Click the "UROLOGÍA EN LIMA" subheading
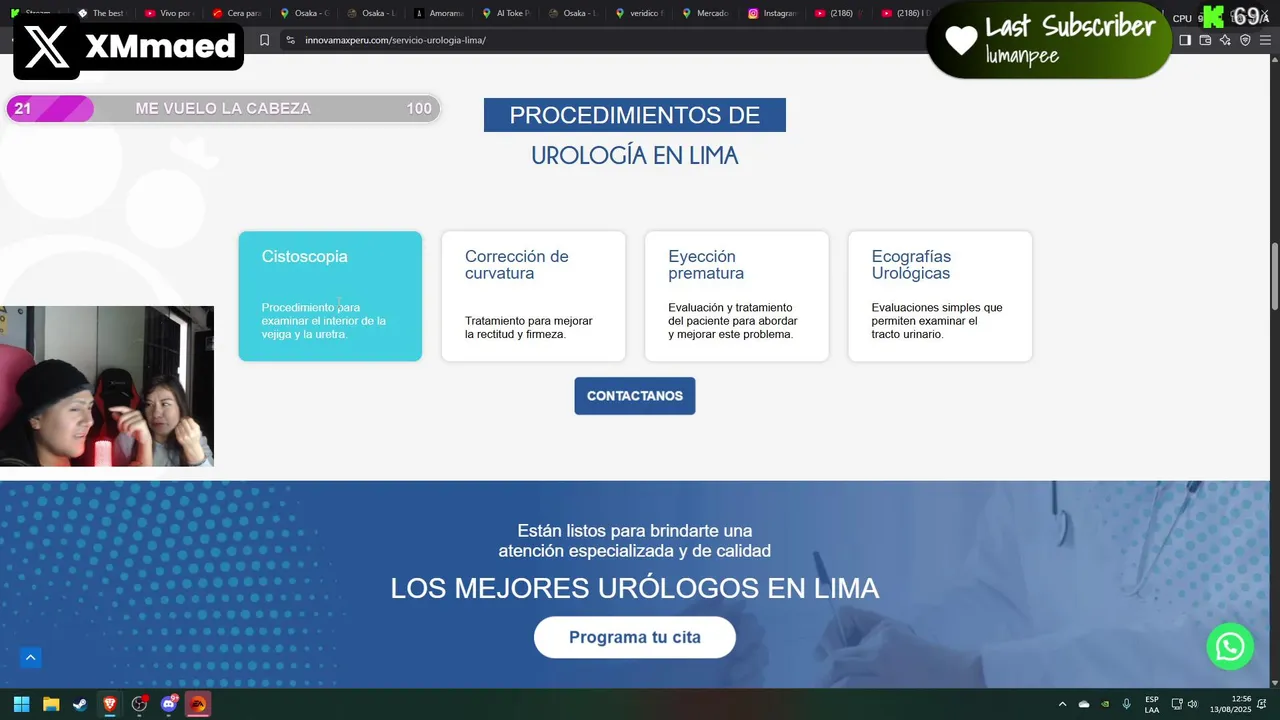 [635, 156]
